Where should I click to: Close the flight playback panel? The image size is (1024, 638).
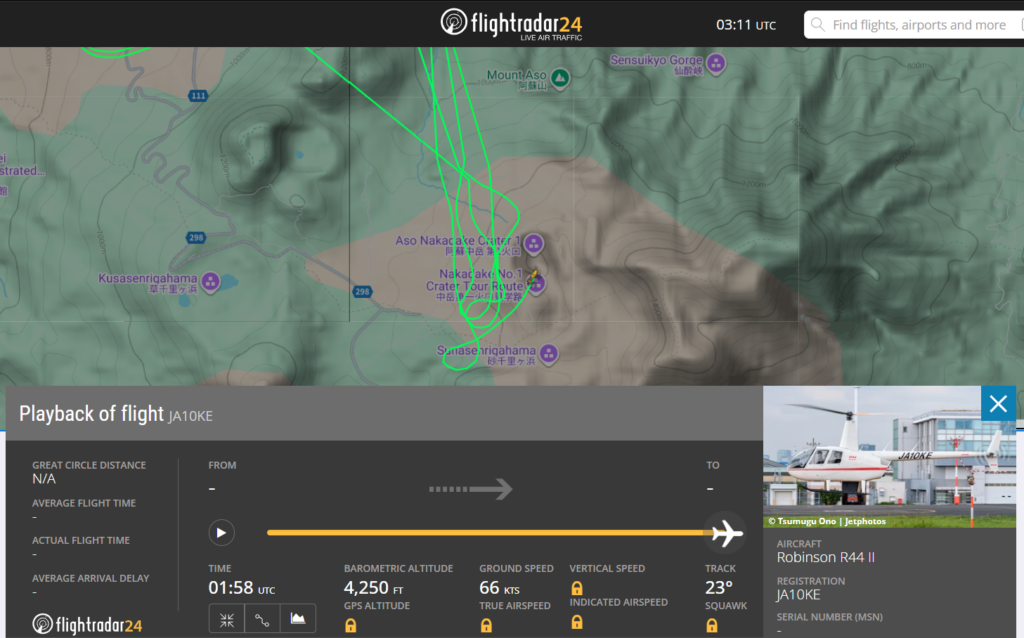[998, 404]
